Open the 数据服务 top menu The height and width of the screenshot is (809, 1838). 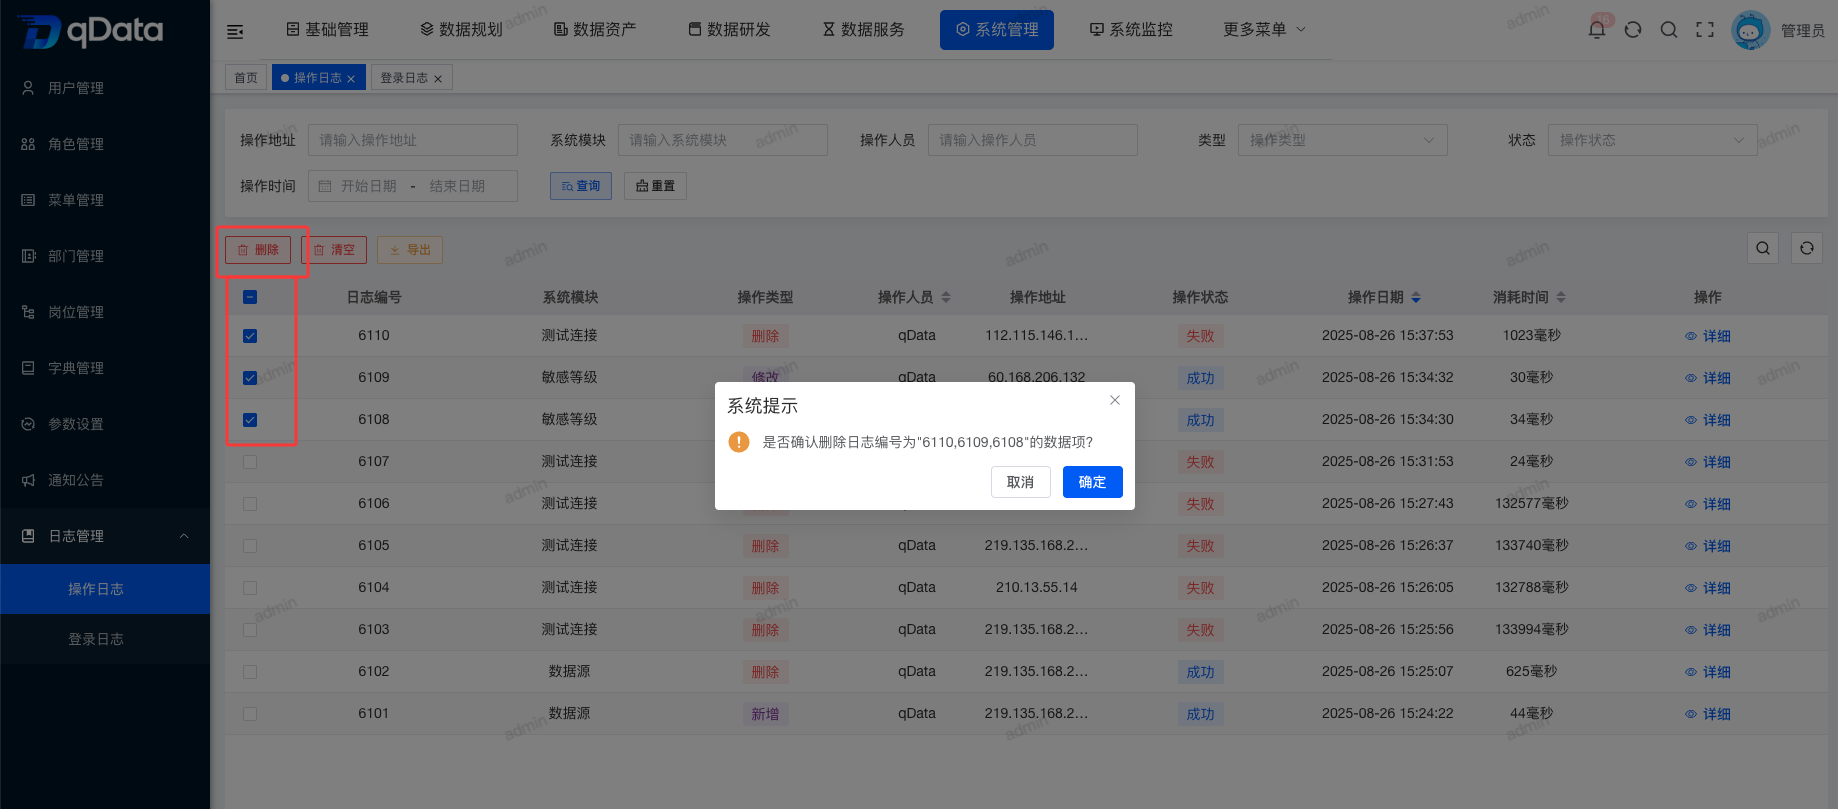coord(863,30)
